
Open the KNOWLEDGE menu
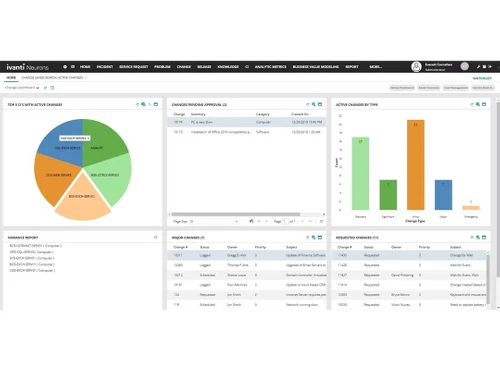click(228, 67)
